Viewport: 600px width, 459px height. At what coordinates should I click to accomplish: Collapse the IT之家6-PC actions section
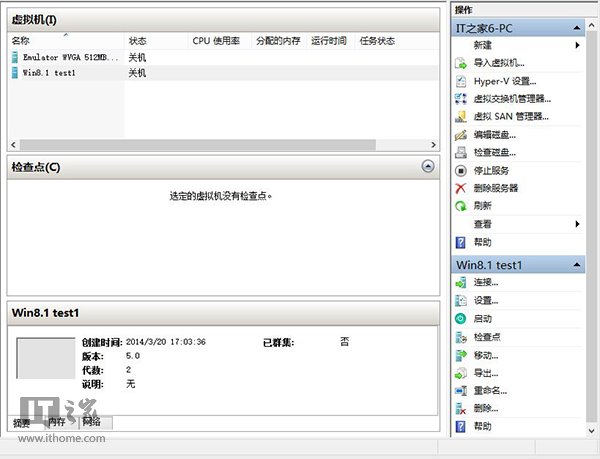(x=577, y=28)
